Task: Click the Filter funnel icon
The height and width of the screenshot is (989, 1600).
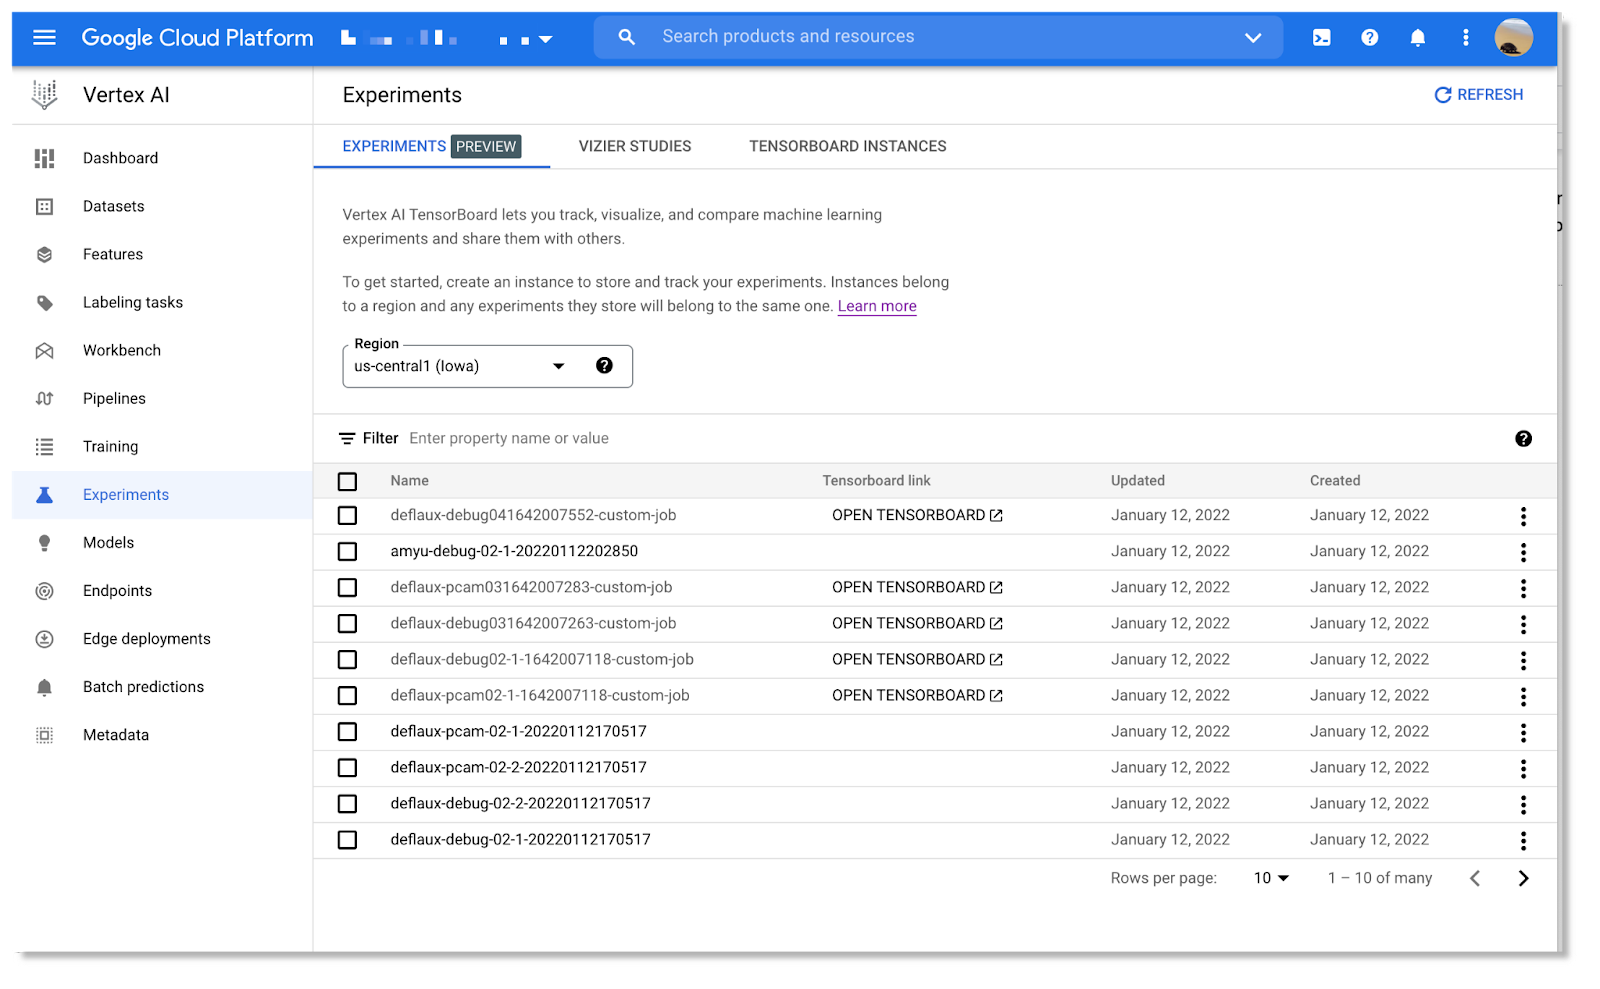Action: pyautogui.click(x=347, y=438)
